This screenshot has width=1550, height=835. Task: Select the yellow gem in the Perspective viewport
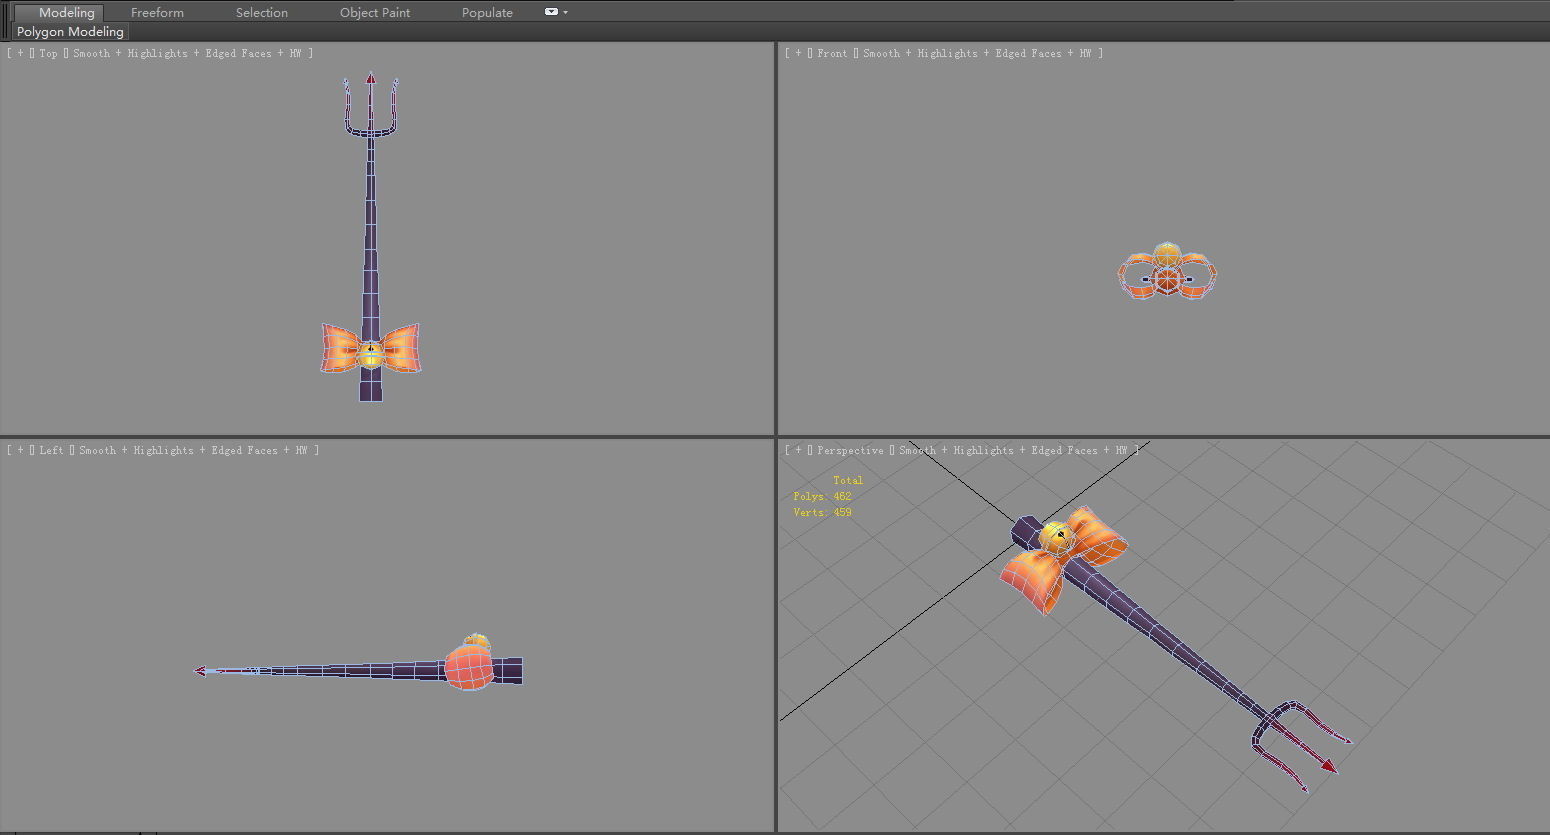coord(1056,538)
